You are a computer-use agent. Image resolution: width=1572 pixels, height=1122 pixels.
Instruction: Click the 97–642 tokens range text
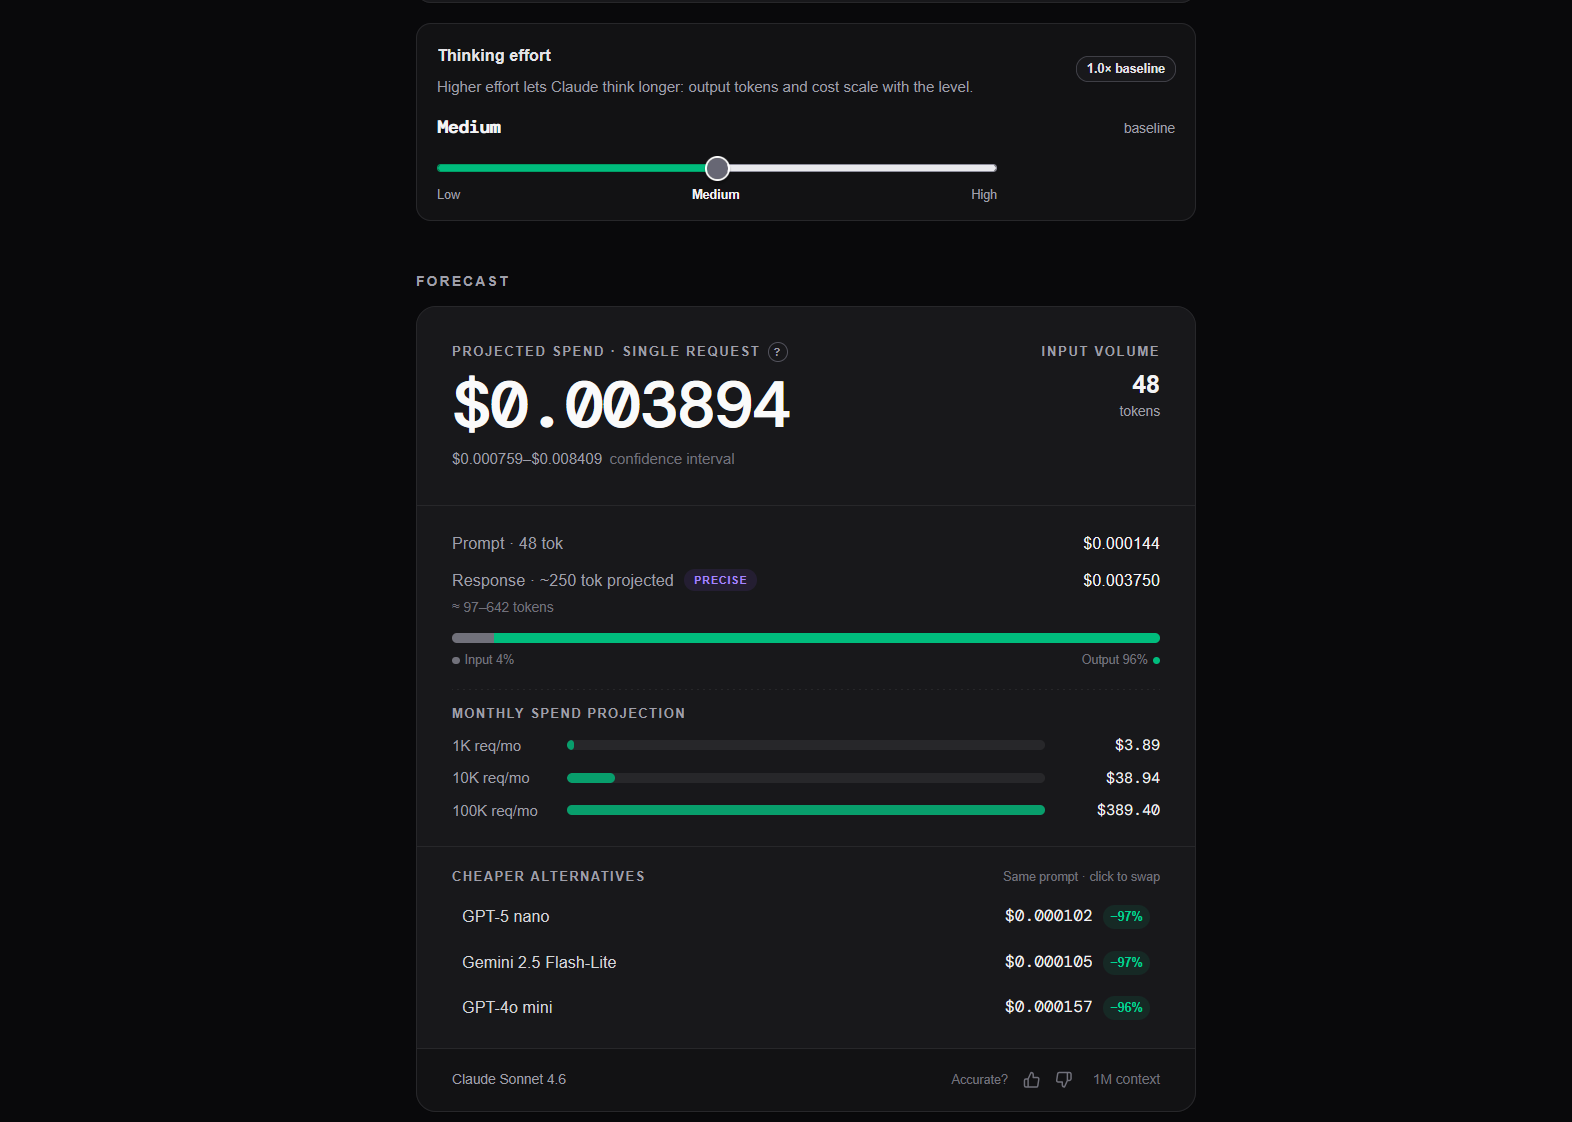[x=503, y=607]
